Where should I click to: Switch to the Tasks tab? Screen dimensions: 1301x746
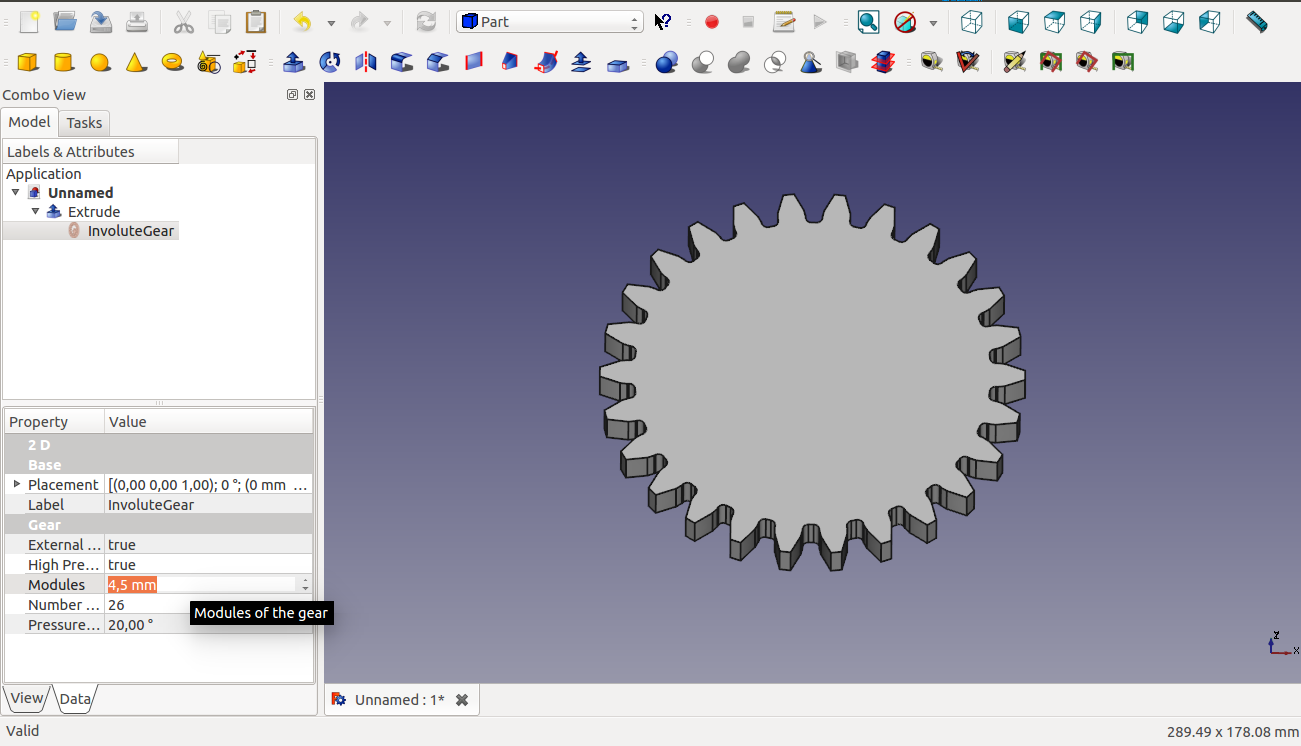click(84, 123)
